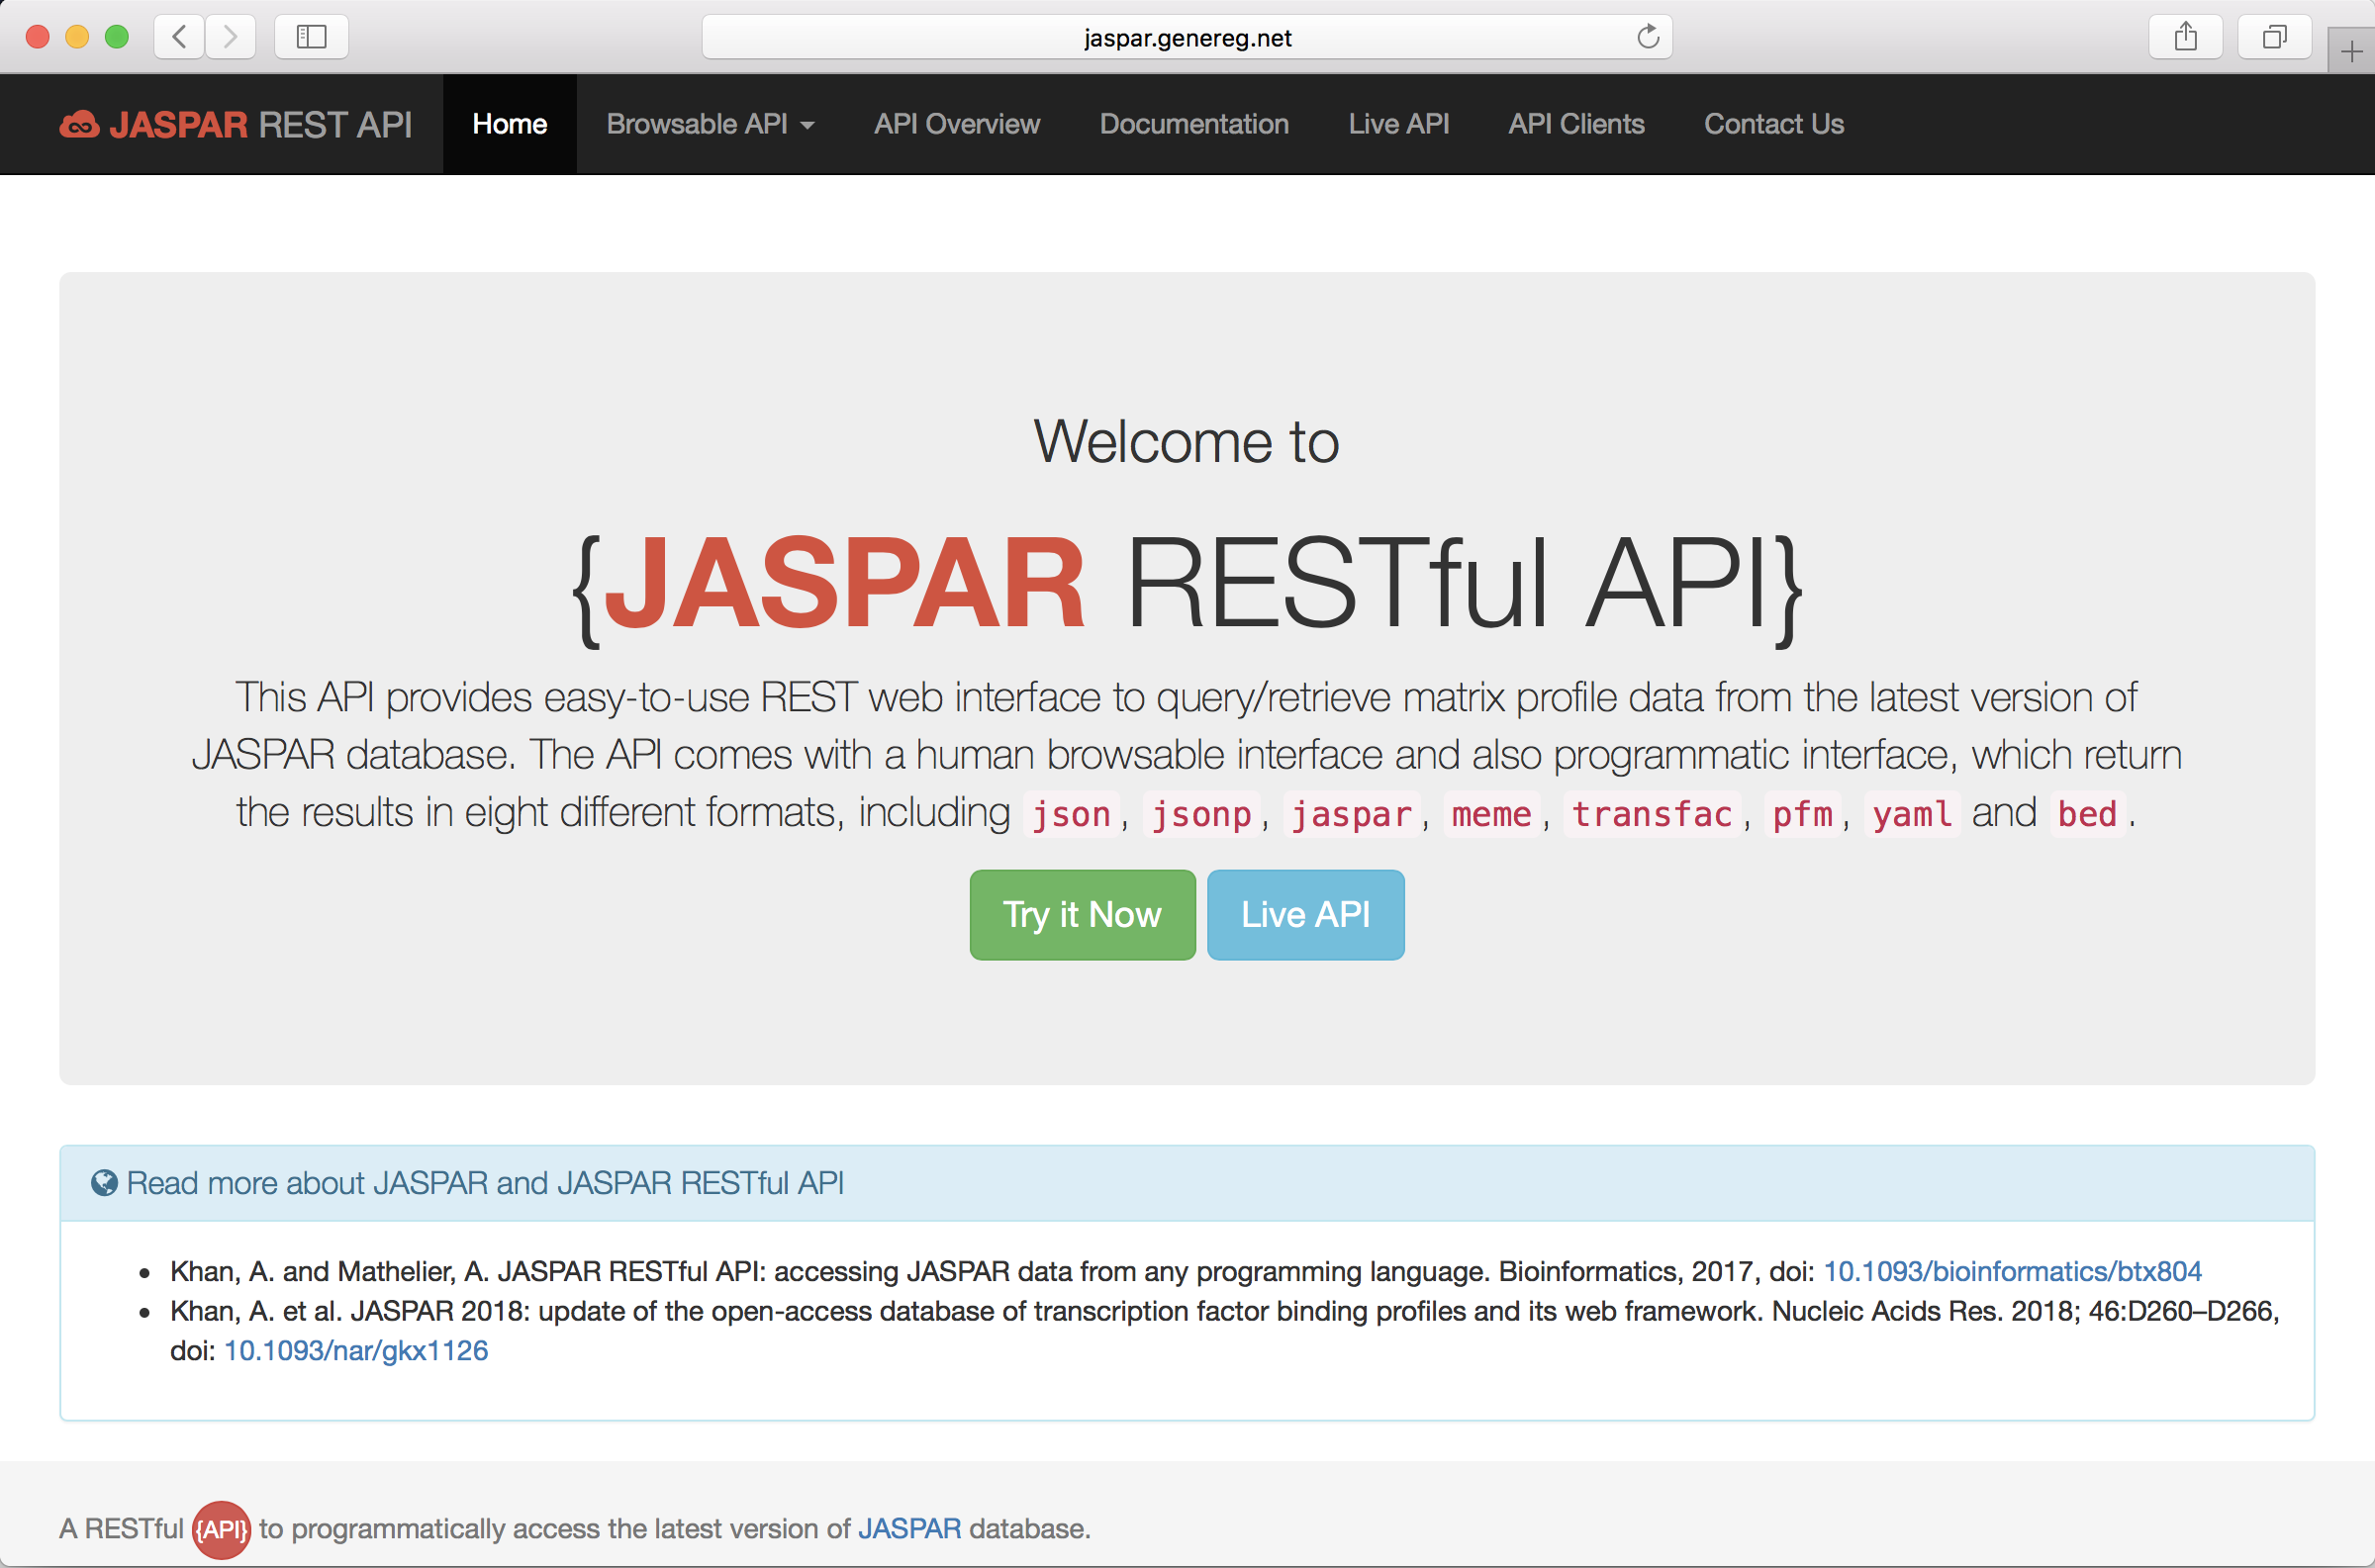2375x1568 pixels.
Task: Show all tabs overview icon
Action: pyautogui.click(x=2274, y=37)
